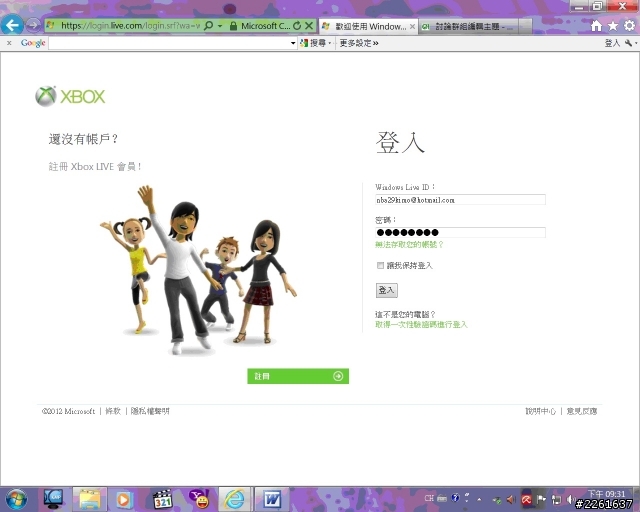Expand the Google search box dropdown
This screenshot has width=640, height=512.
pyautogui.click(x=293, y=43)
